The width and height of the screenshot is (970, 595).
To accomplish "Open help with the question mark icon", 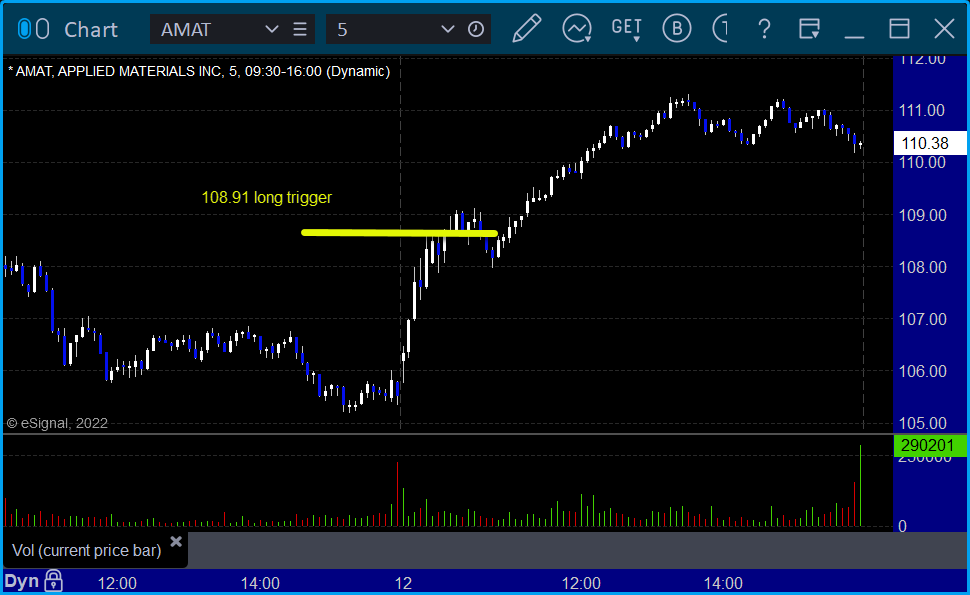I will click(764, 29).
